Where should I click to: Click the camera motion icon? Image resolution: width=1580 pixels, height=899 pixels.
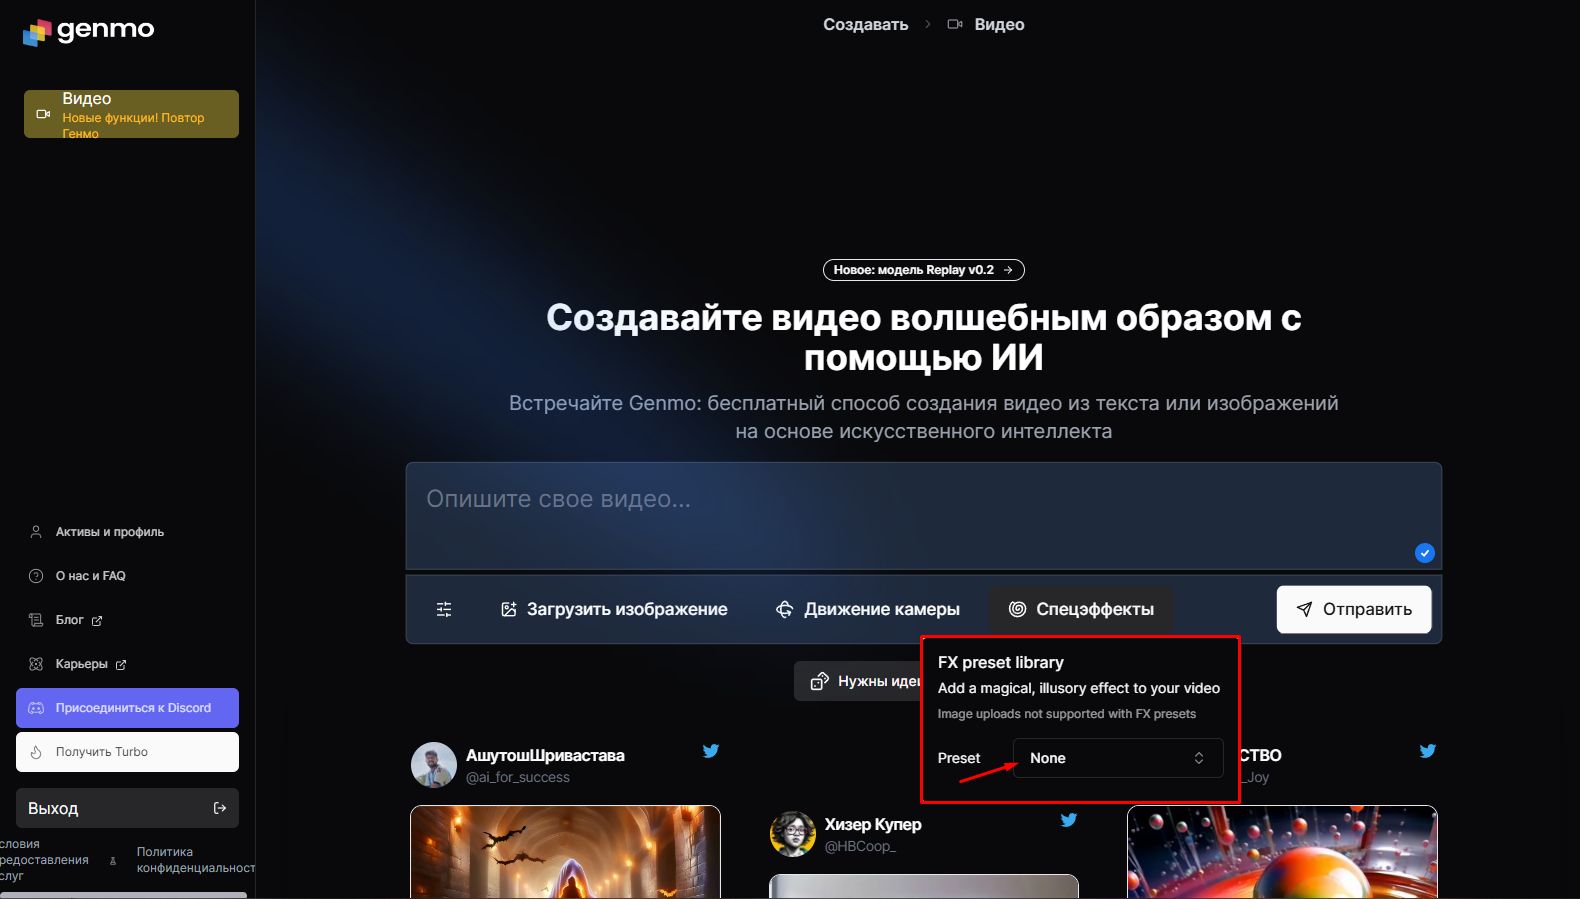(785, 609)
